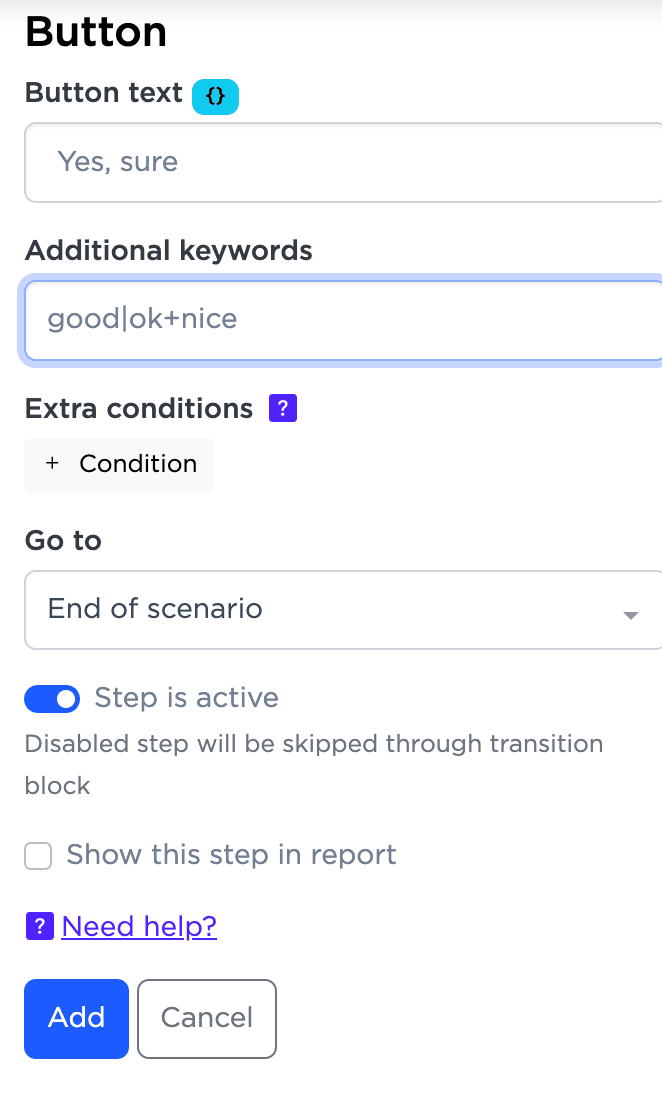Click the Additional keywords label

(168, 250)
